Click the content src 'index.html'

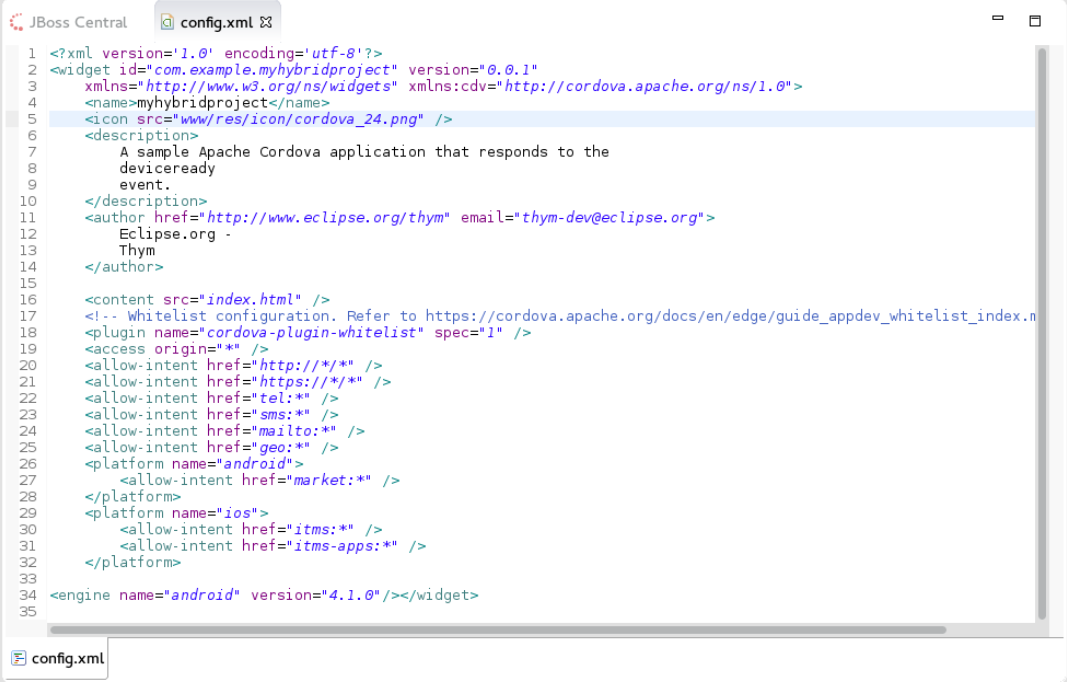(x=250, y=300)
